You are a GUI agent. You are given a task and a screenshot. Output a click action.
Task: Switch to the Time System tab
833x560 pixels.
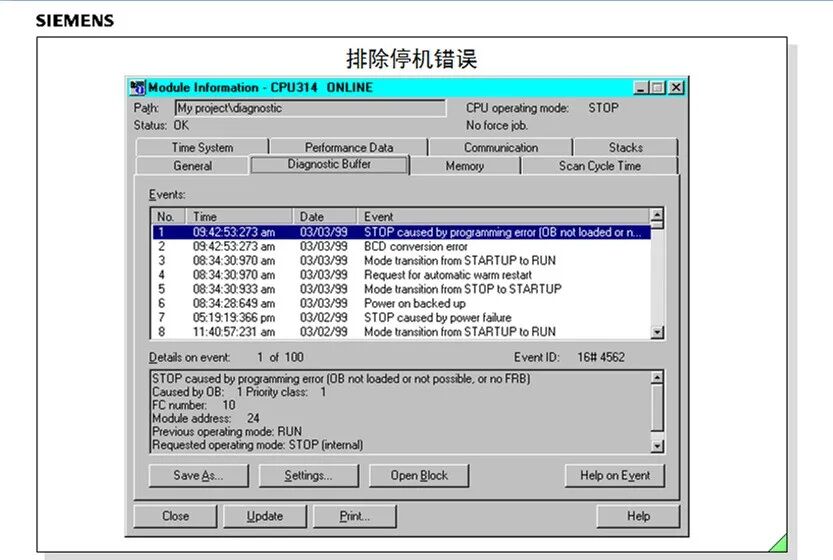pyautogui.click(x=202, y=147)
